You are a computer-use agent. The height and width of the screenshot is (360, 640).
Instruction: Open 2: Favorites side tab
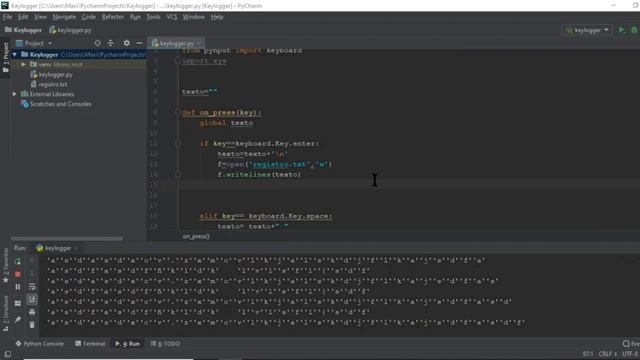coord(5,265)
